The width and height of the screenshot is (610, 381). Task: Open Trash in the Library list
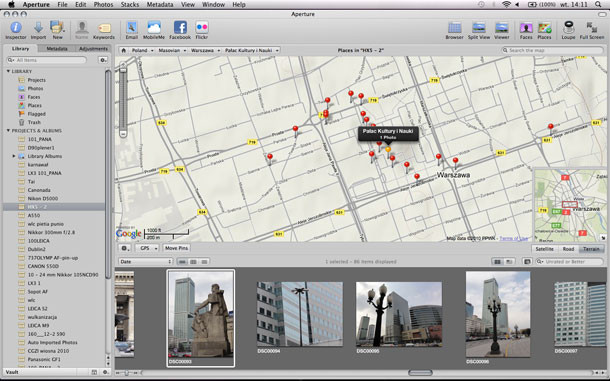pos(34,122)
